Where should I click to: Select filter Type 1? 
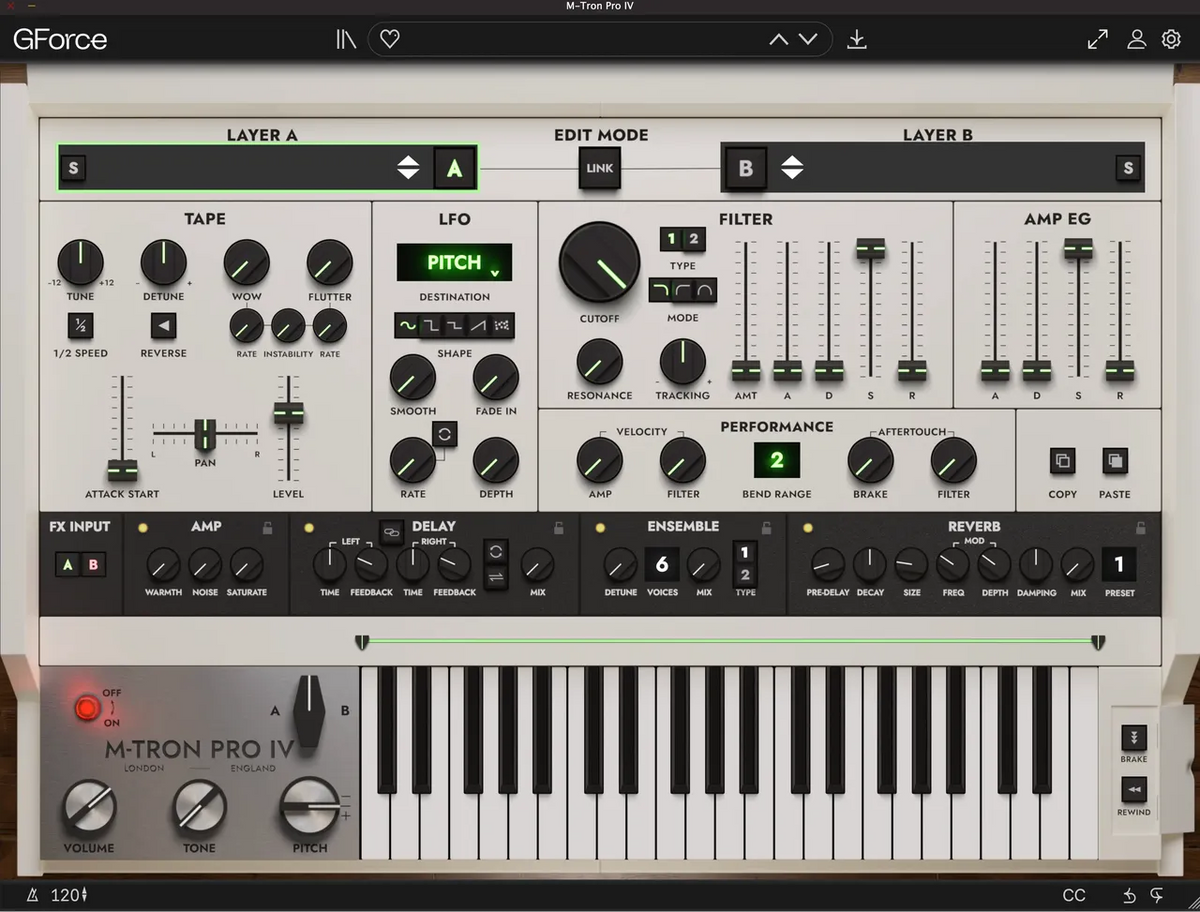click(x=671, y=239)
